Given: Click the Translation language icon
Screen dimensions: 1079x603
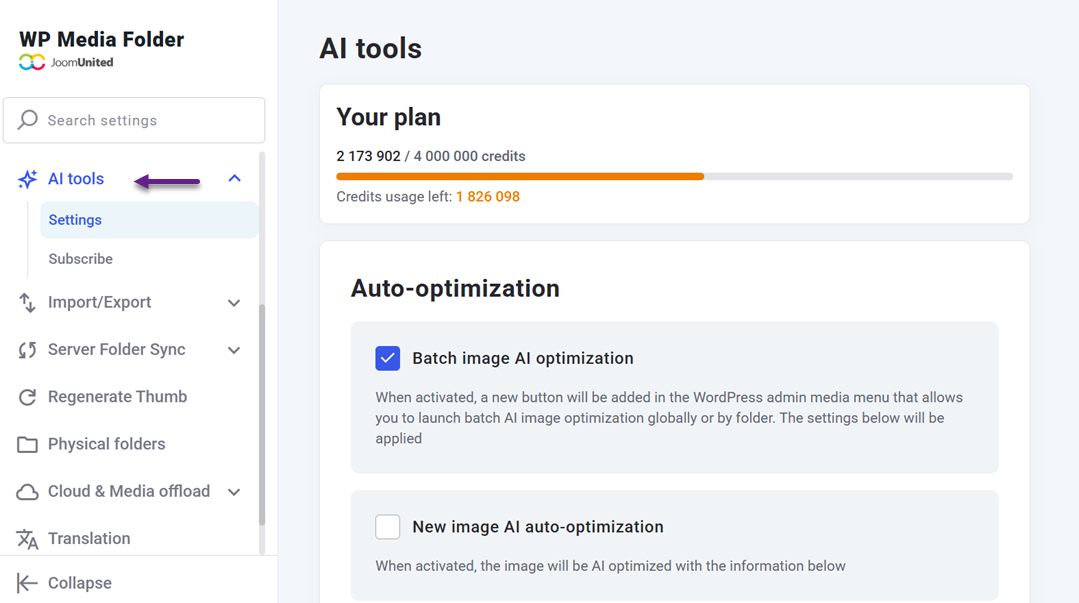Looking at the screenshot, I should [x=28, y=539].
